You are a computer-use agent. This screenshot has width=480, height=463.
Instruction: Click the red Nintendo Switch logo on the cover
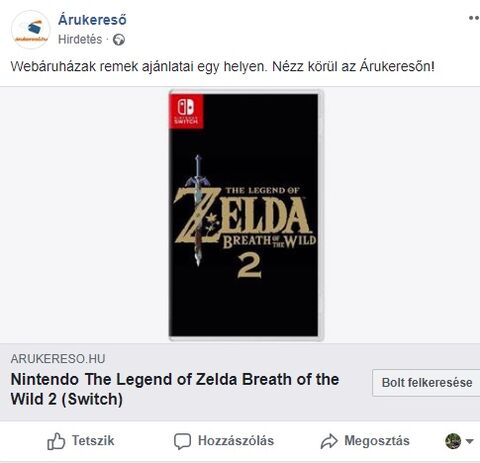click(186, 111)
